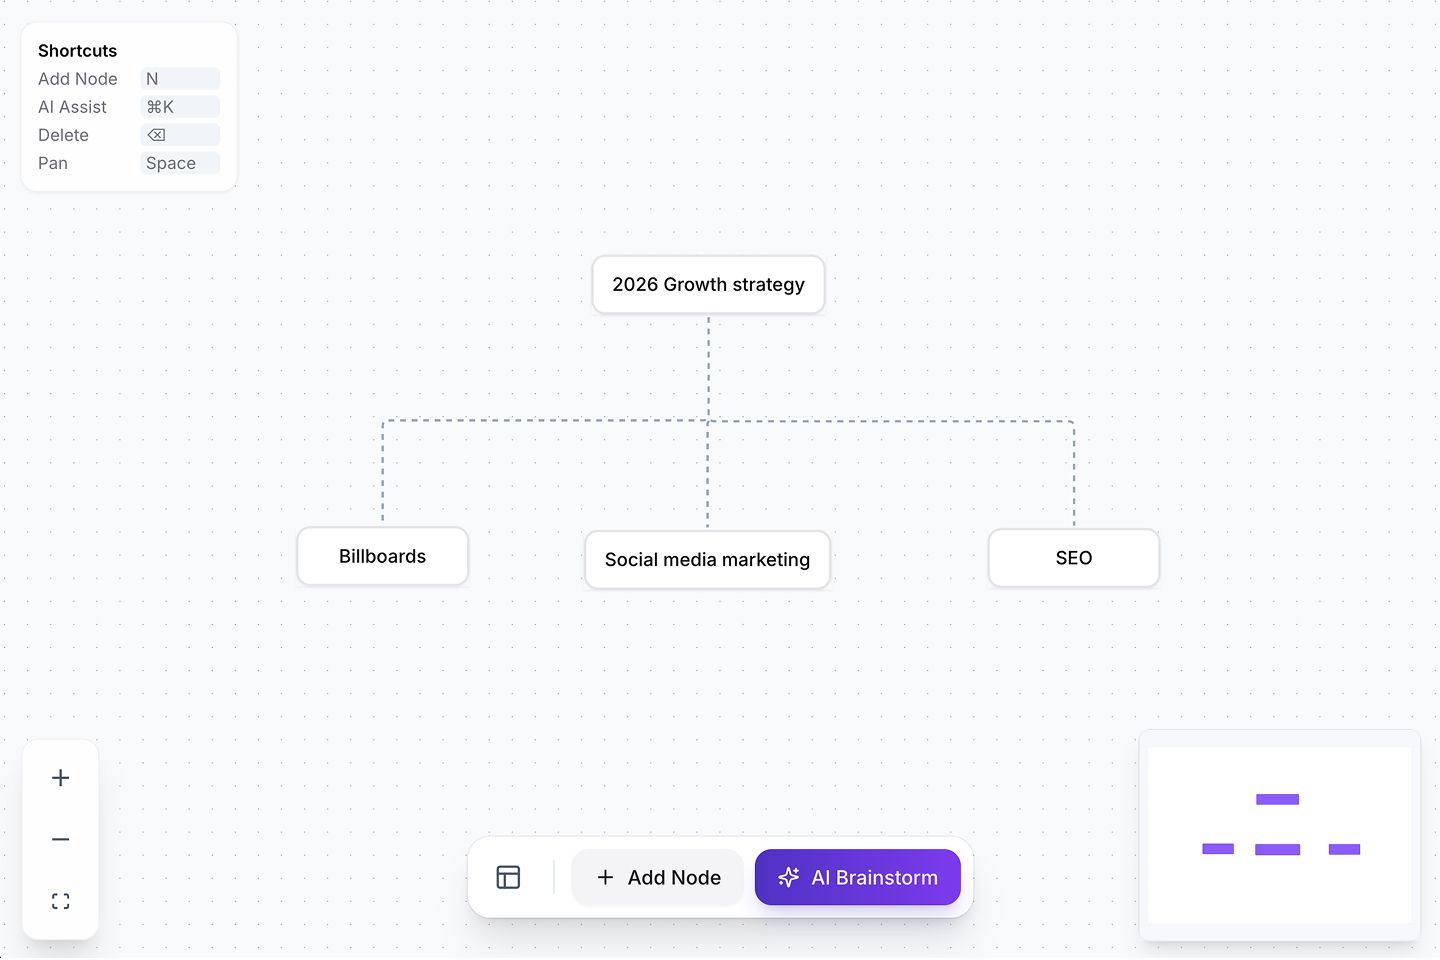Click the zoom out minus icon
Image resolution: width=1440 pixels, height=960 pixels.
[x=60, y=839]
